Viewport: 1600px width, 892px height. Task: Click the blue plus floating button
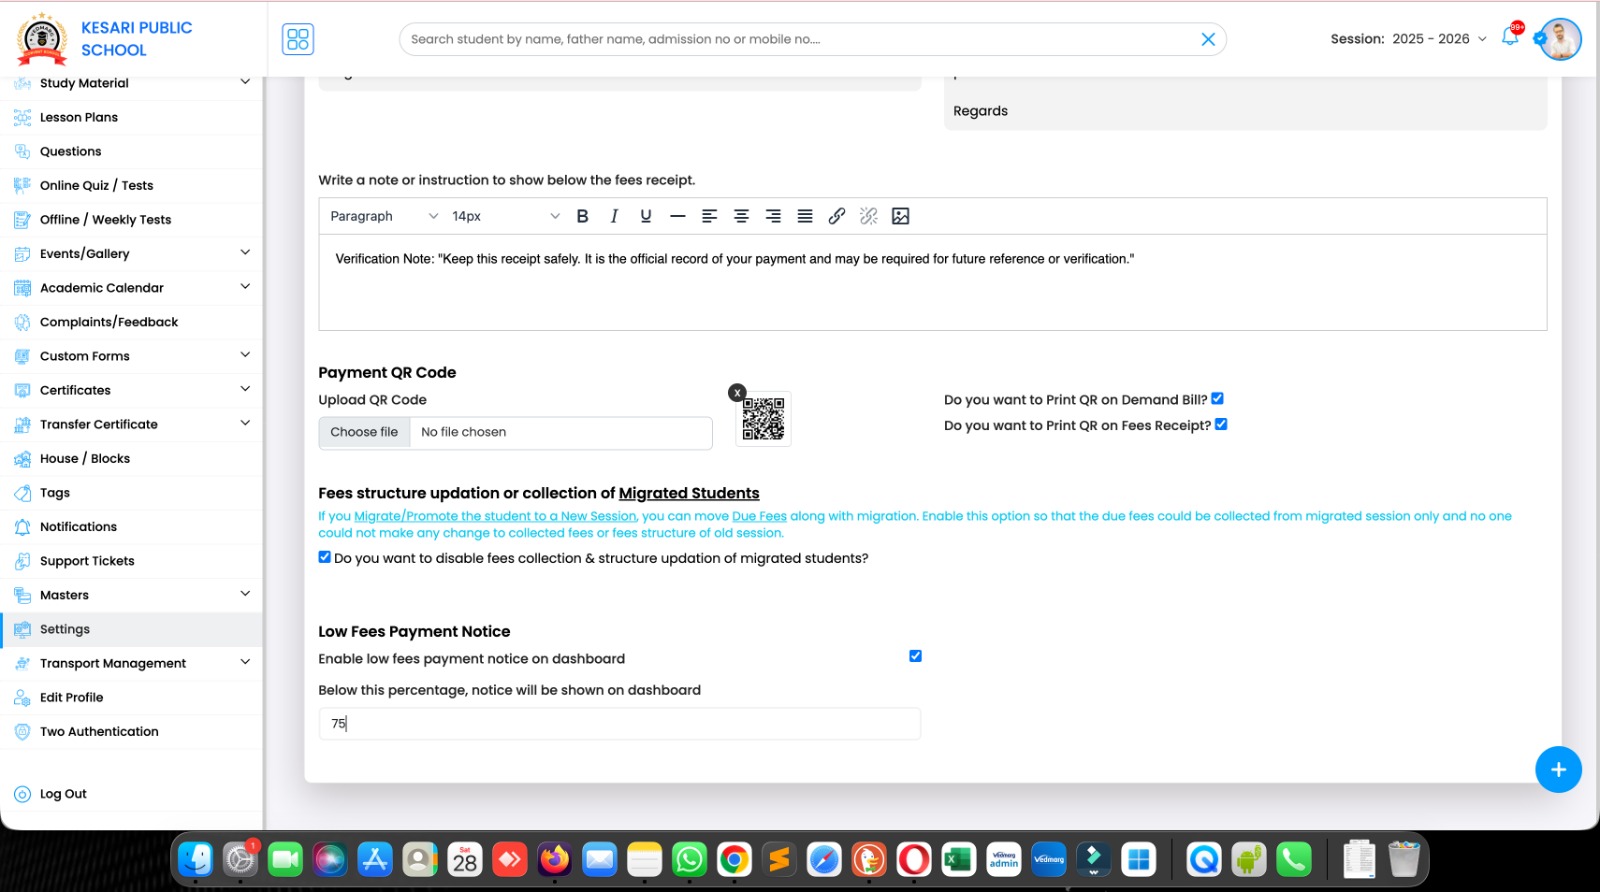point(1558,769)
